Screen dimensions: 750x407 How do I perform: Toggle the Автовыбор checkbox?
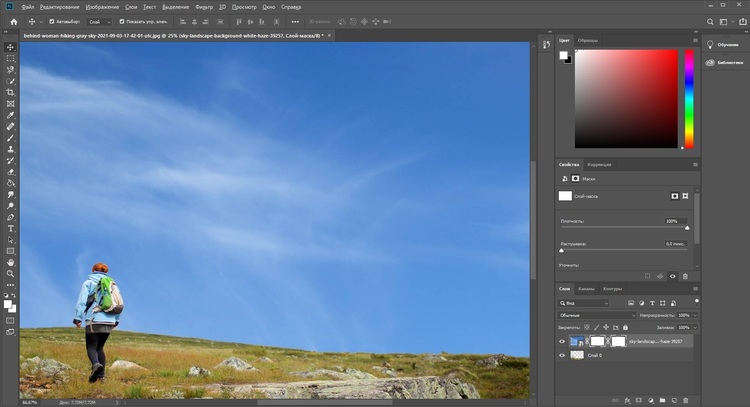point(51,20)
